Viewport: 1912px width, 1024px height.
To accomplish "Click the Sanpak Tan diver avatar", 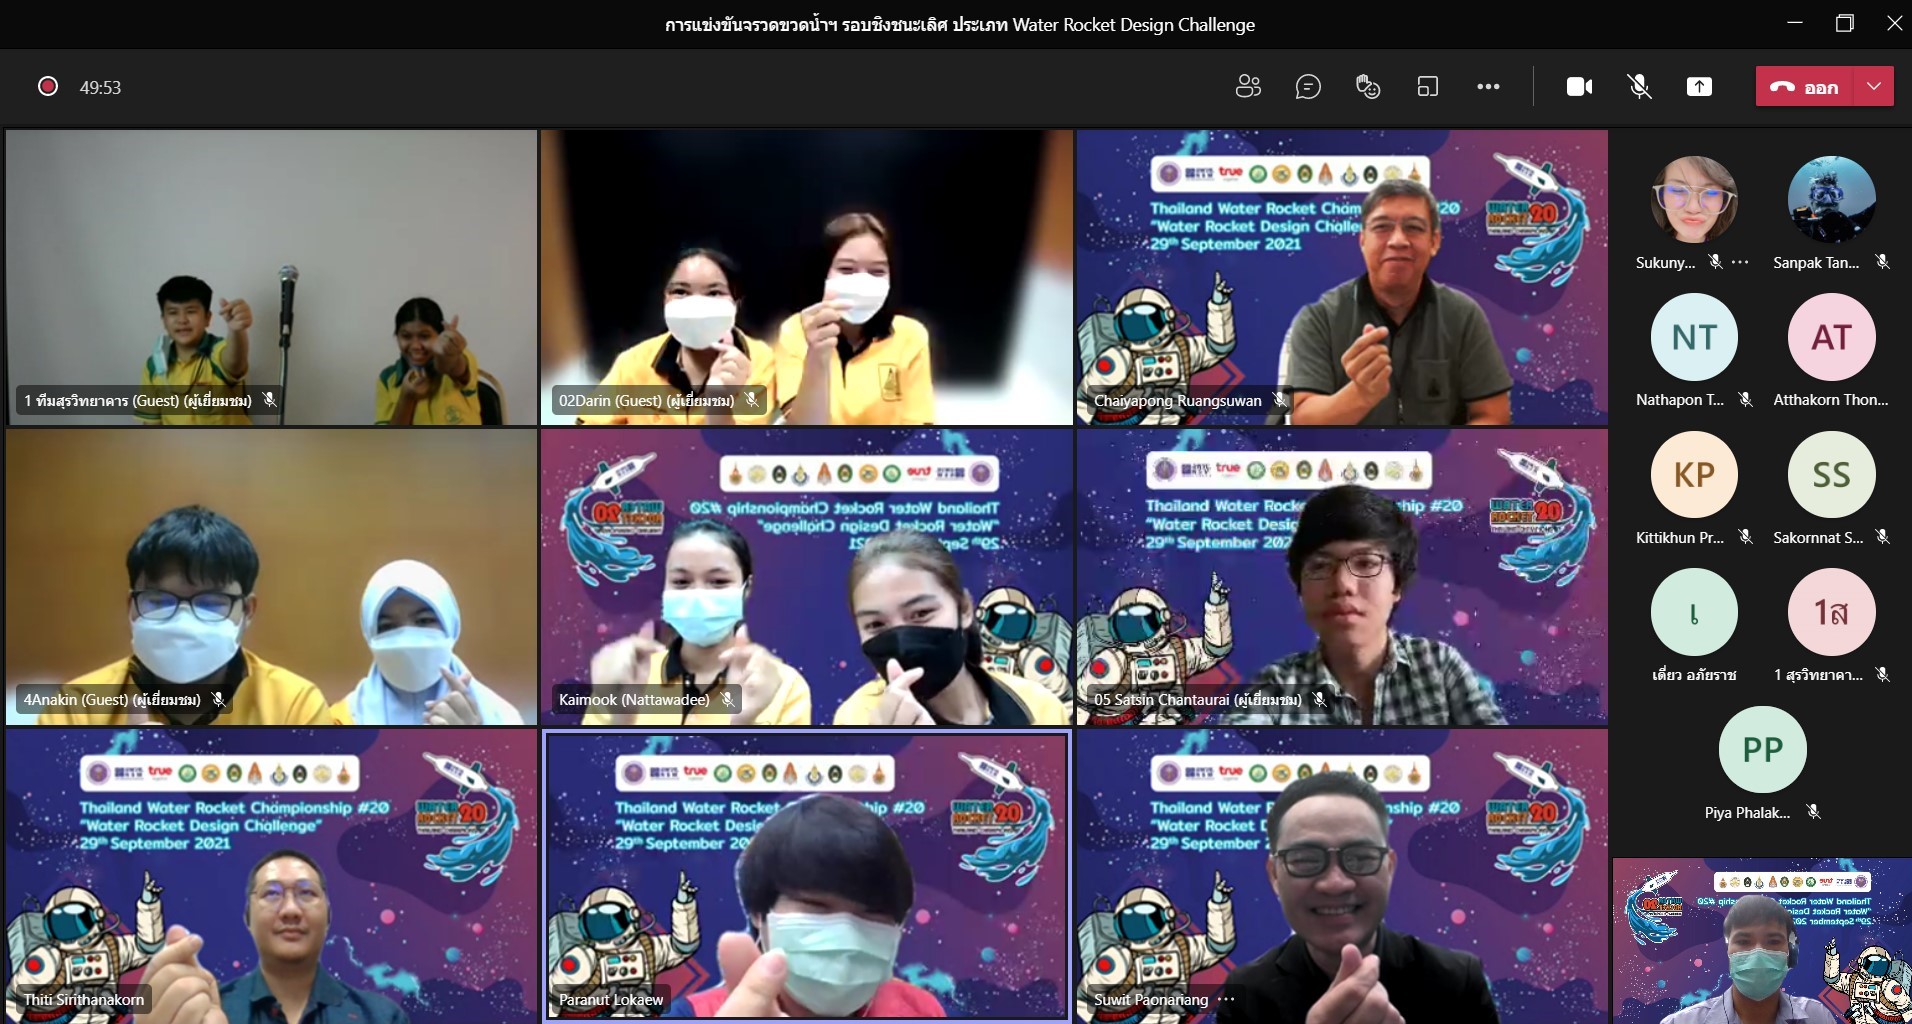I will tap(1831, 200).
